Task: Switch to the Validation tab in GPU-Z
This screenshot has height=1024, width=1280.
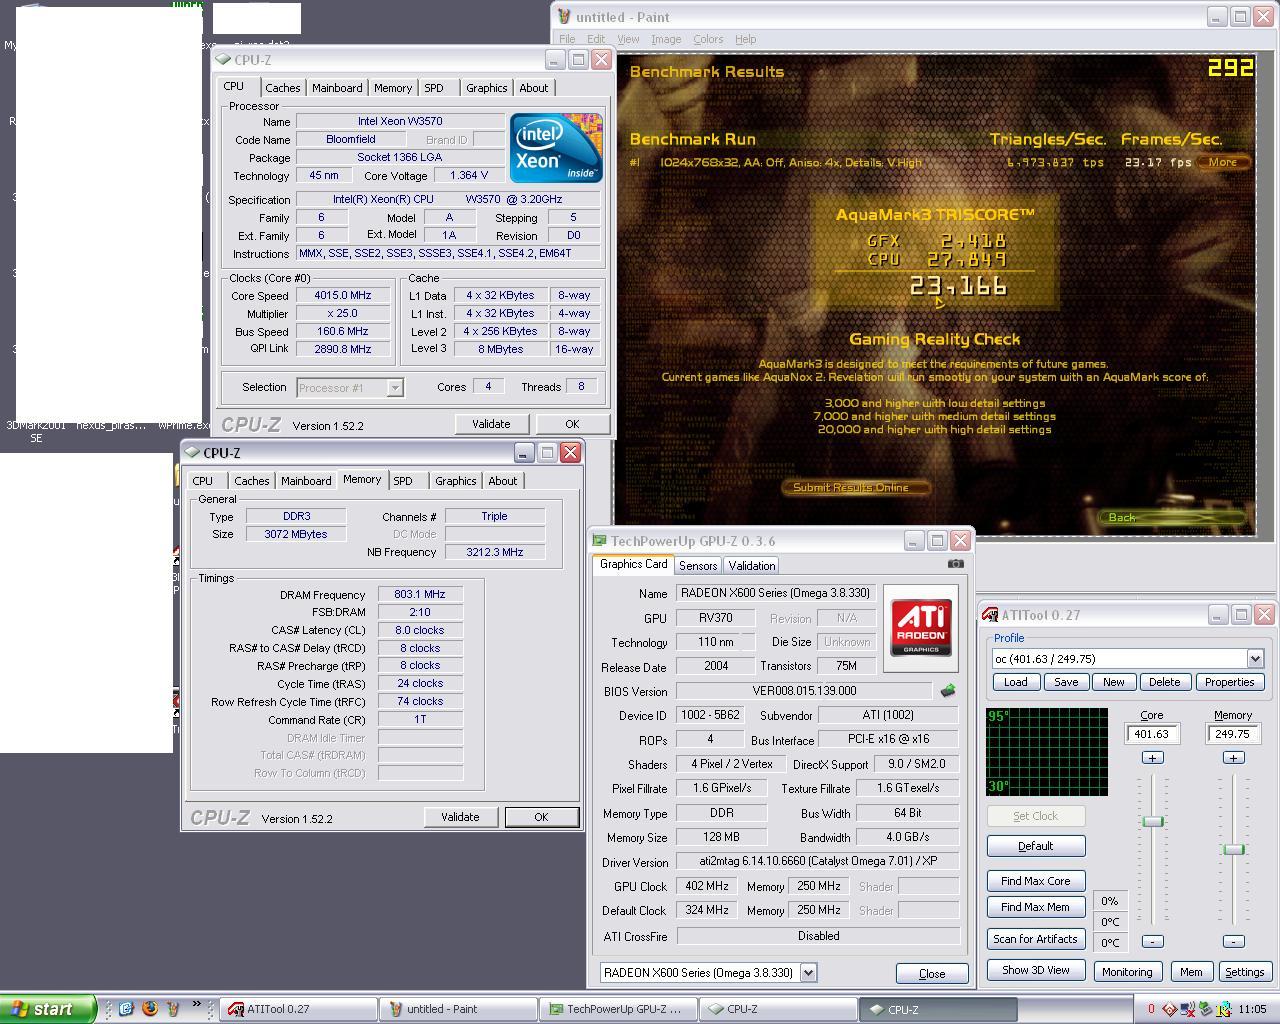Action: [x=752, y=566]
